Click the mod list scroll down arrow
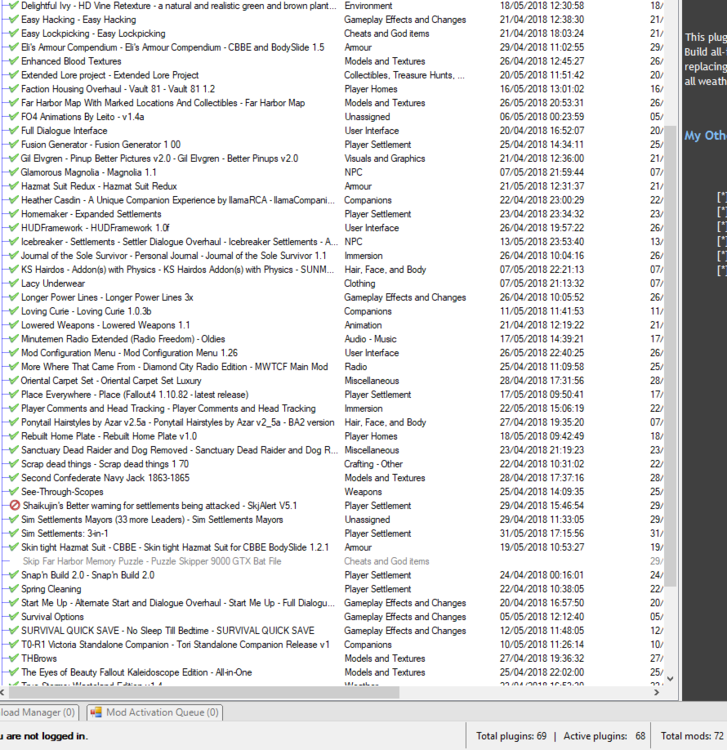Image resolution: width=727 pixels, height=750 pixels. [x=670, y=678]
